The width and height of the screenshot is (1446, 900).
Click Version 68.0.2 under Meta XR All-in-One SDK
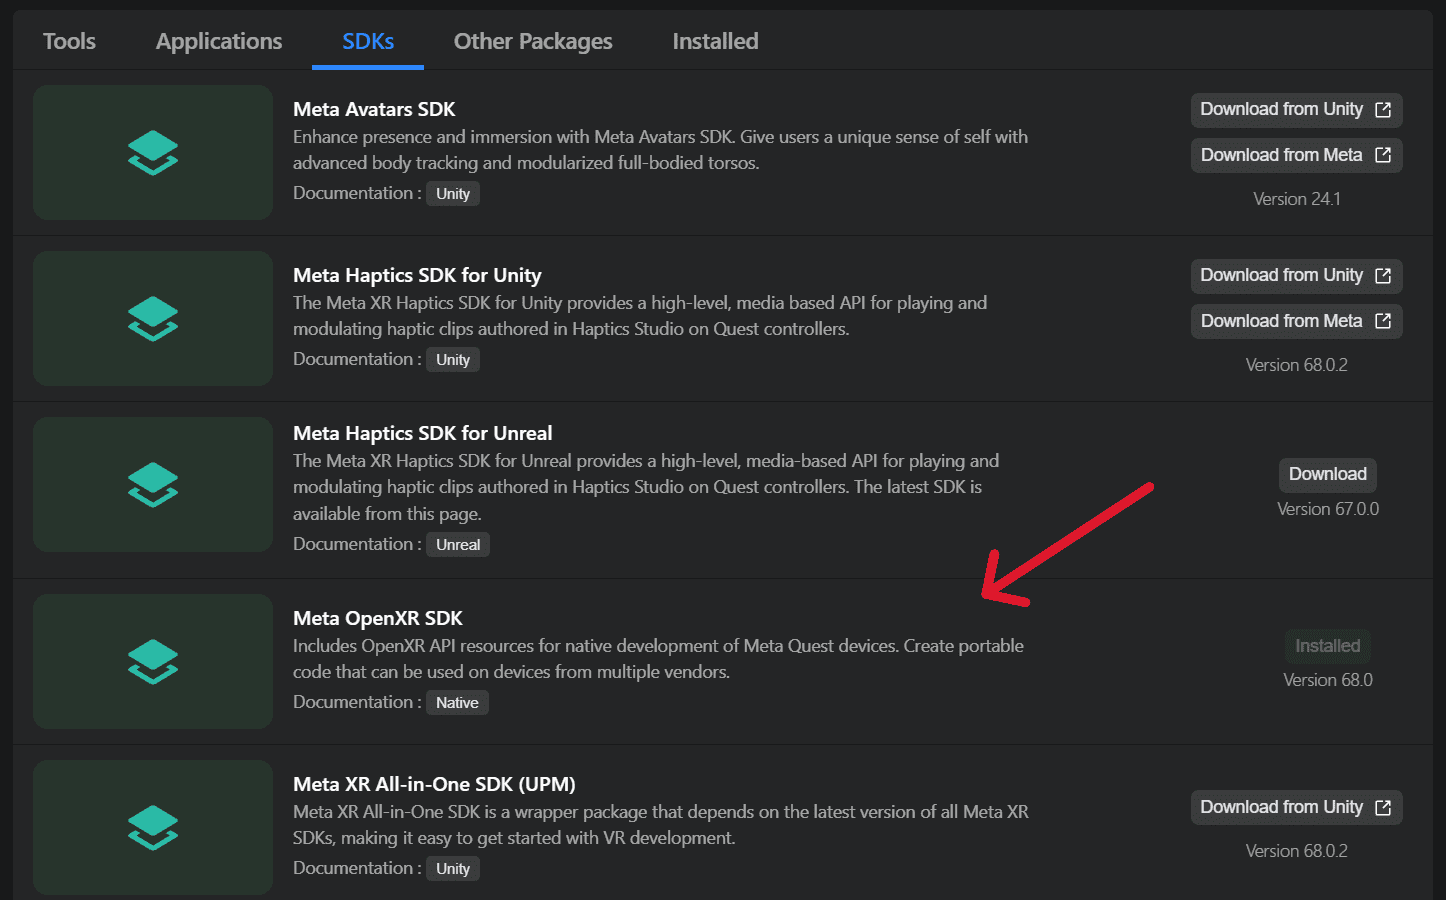click(1297, 851)
